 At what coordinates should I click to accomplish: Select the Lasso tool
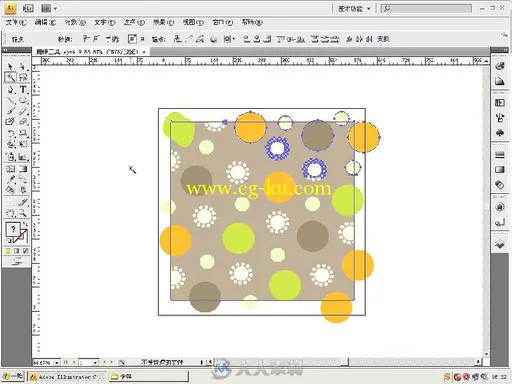point(23,78)
